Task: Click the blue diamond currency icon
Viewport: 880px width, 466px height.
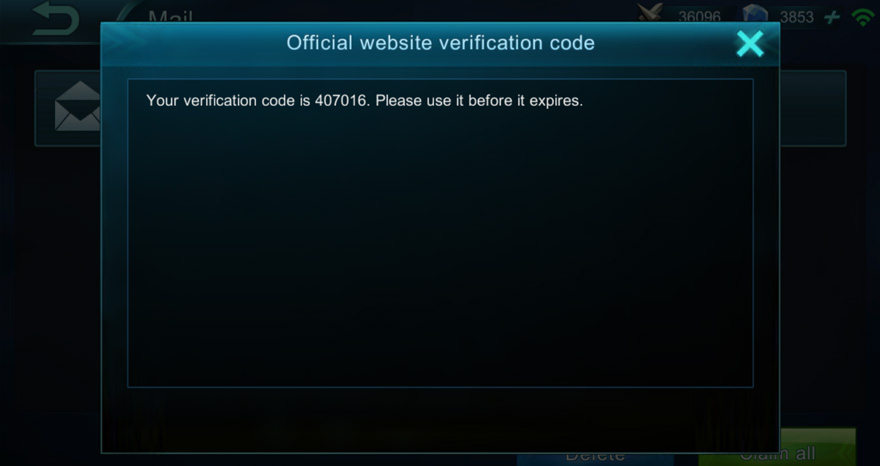Action: click(755, 13)
